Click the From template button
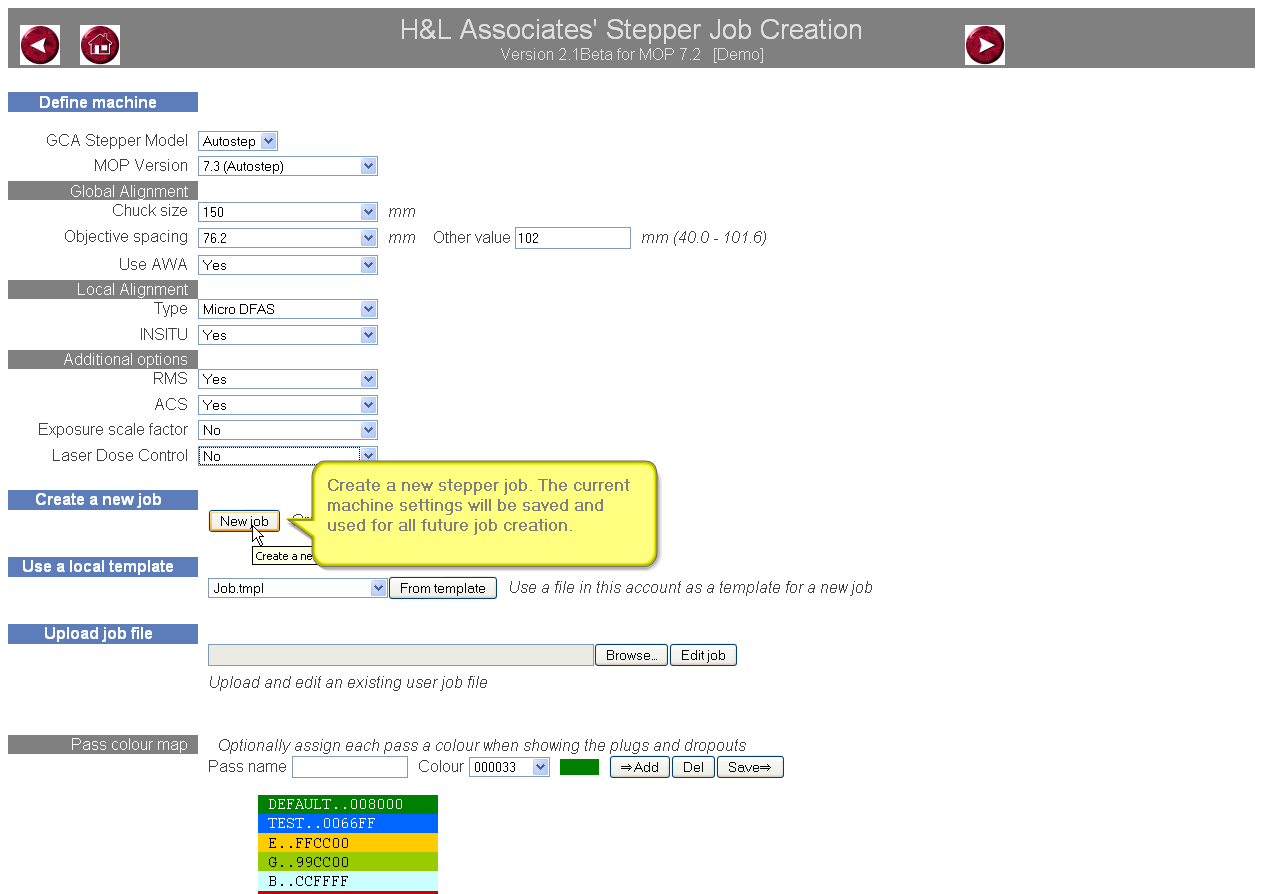The image size is (1263, 894). 443,588
